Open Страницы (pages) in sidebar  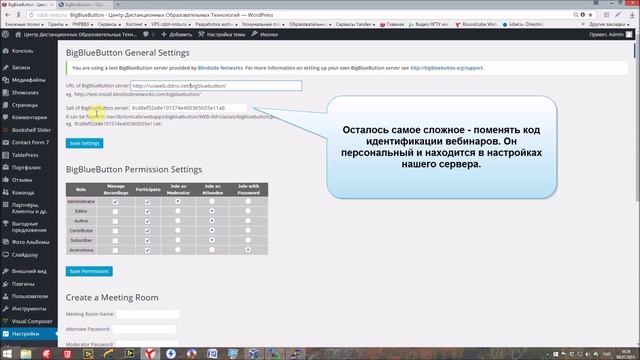24,105
